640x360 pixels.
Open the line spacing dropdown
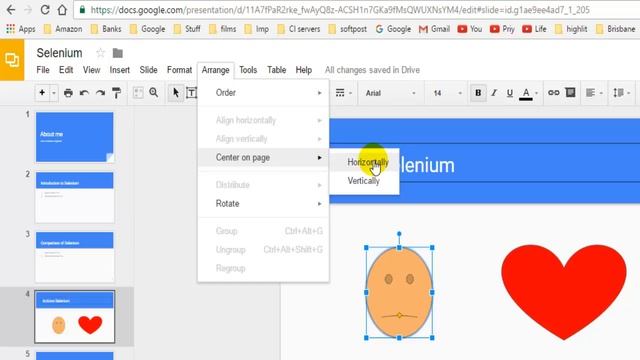pos(622,93)
